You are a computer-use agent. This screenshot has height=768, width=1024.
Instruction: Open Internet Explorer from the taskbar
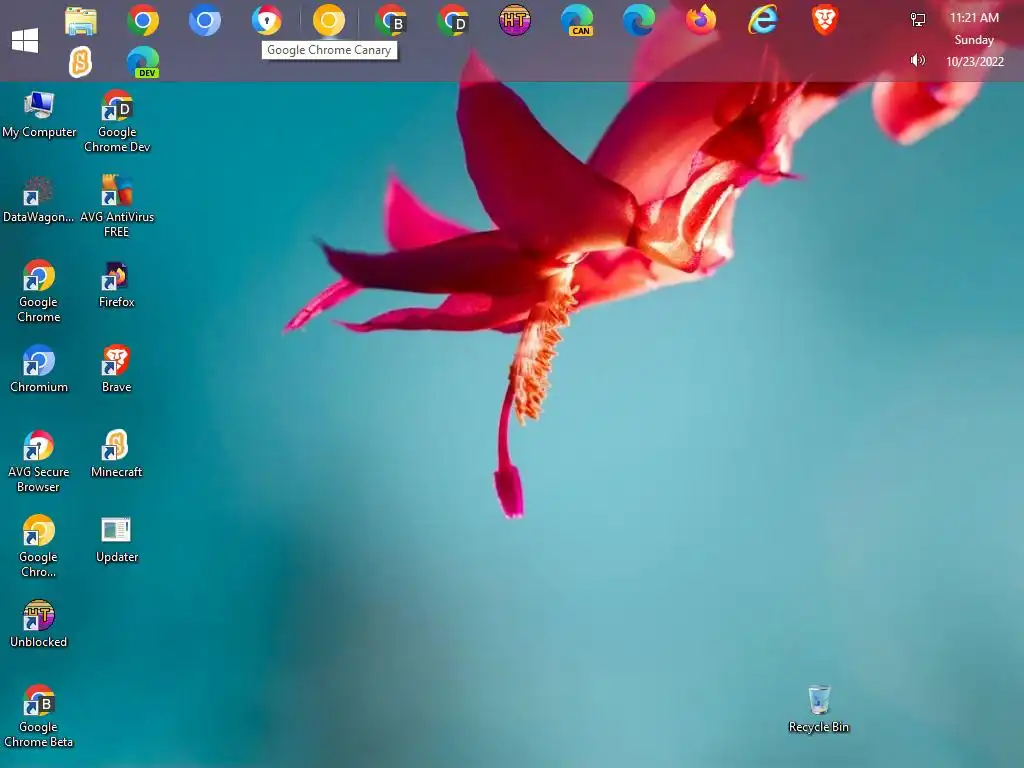(763, 21)
